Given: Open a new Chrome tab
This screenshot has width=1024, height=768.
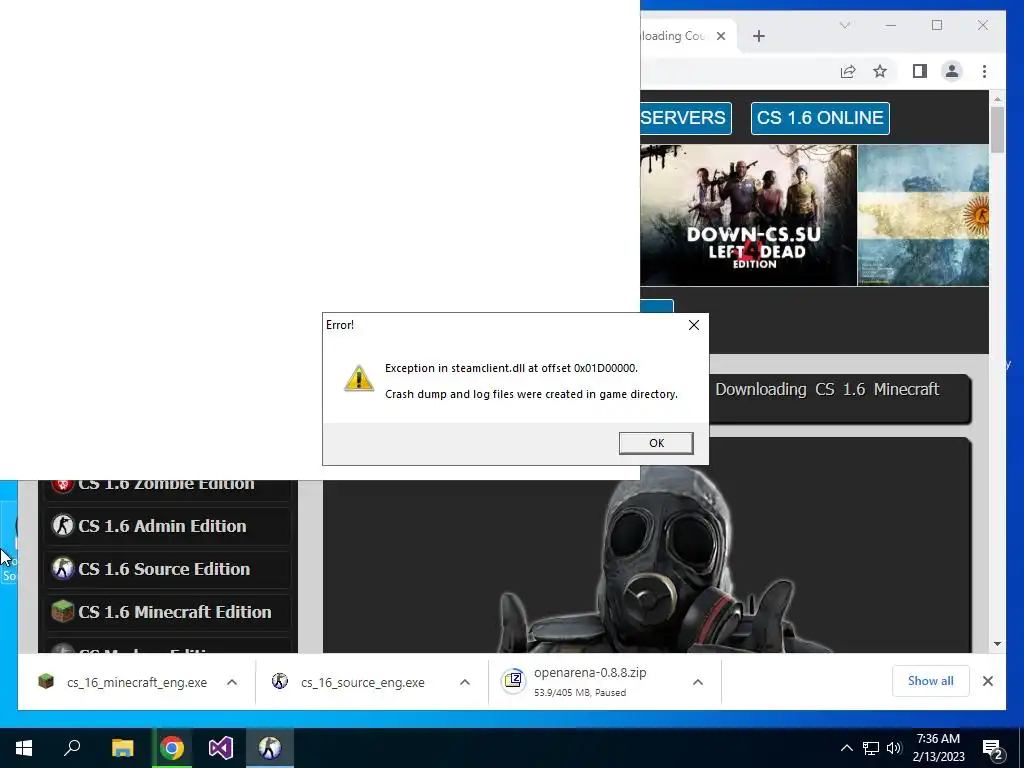Looking at the screenshot, I should (758, 36).
